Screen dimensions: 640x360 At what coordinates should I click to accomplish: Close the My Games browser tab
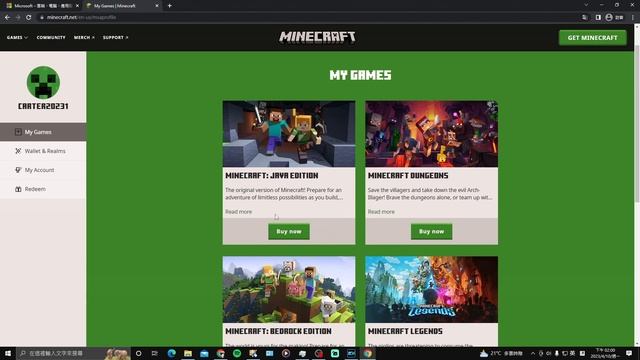pos(157,6)
